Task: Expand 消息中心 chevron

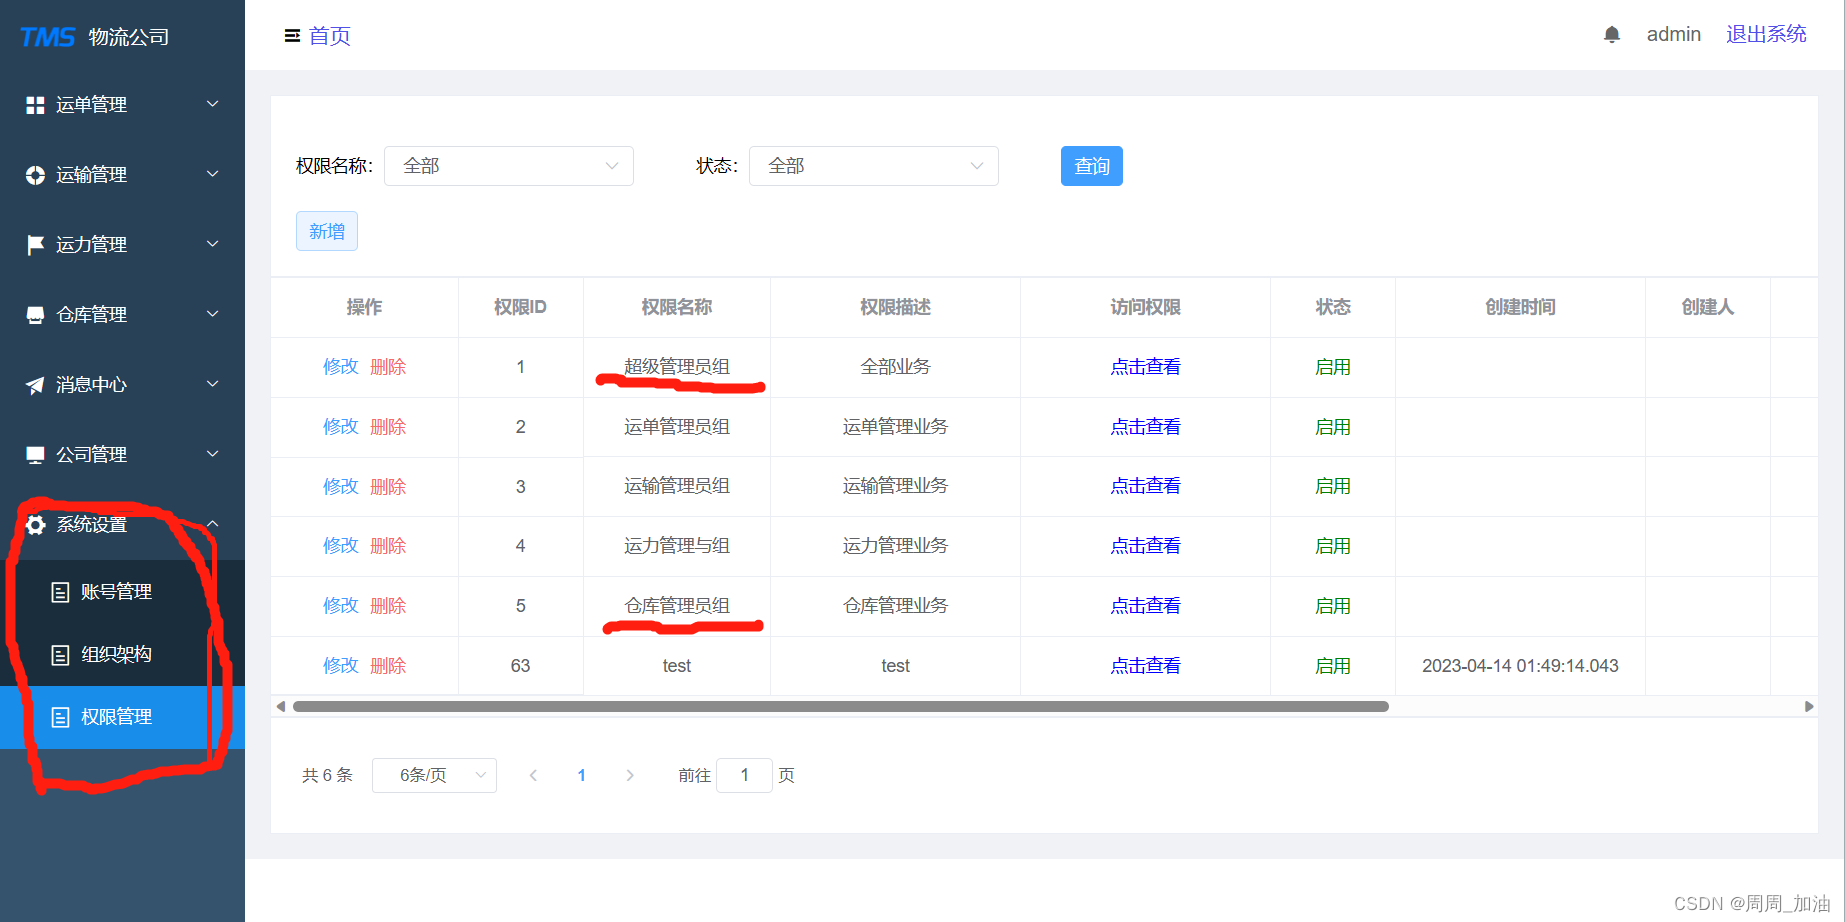Action: click(x=212, y=384)
